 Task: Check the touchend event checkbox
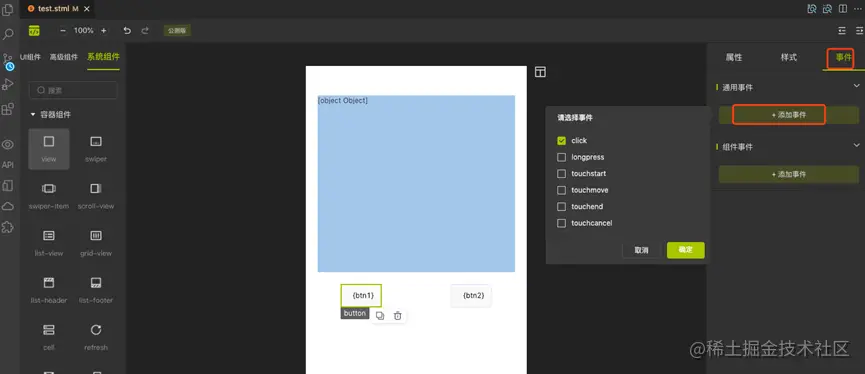pos(562,207)
